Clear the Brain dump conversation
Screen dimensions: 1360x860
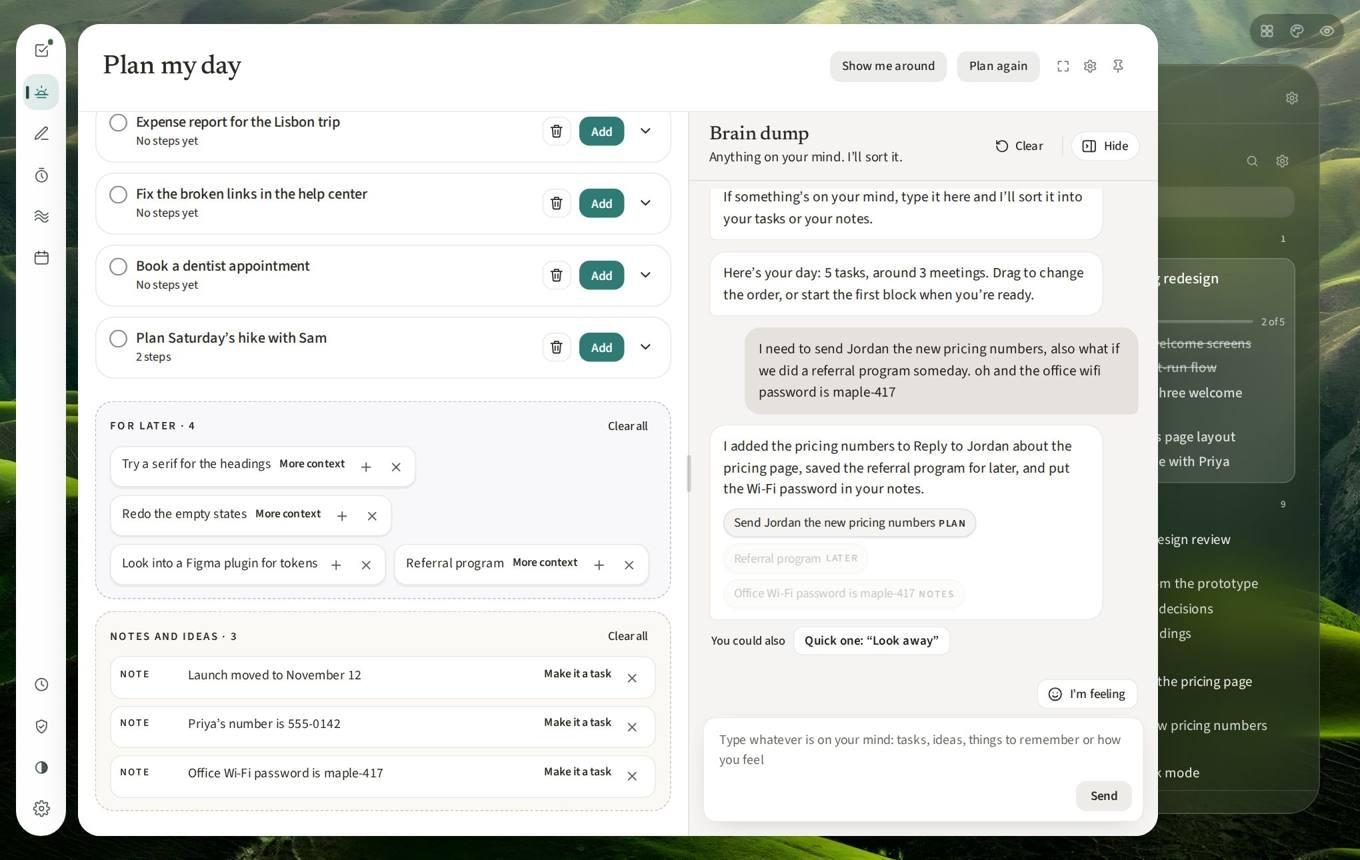point(1019,146)
